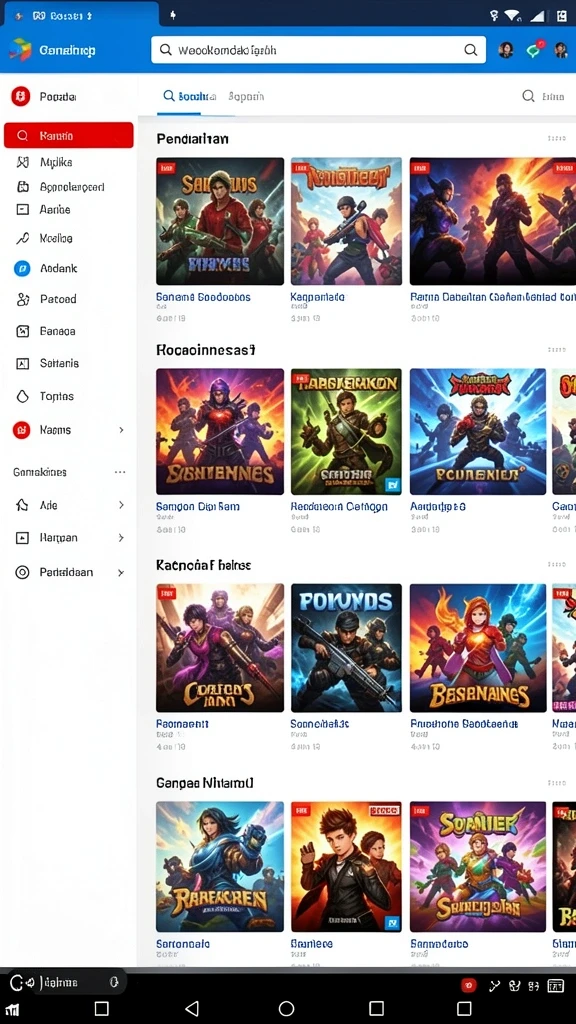576x1024 pixels.
Task: Click the home-shaped icon beside 'Ade'
Action: (x=22, y=505)
